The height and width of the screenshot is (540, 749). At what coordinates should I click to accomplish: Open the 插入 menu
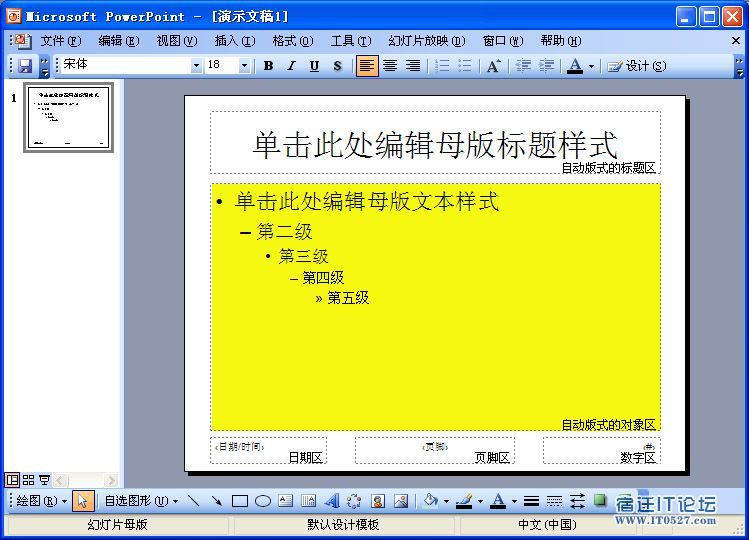coord(235,41)
